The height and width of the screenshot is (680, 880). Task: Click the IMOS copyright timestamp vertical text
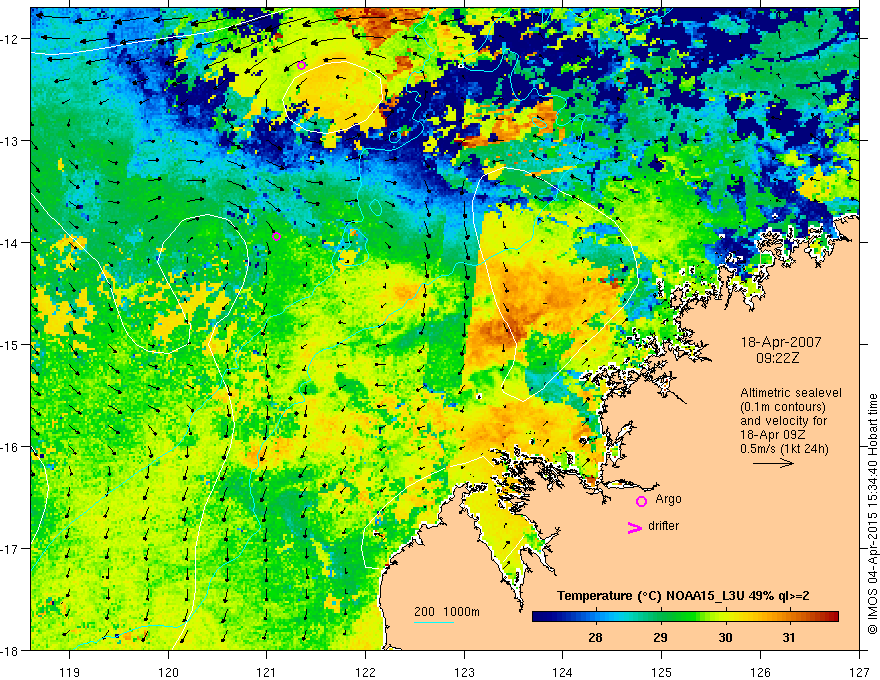click(872, 514)
